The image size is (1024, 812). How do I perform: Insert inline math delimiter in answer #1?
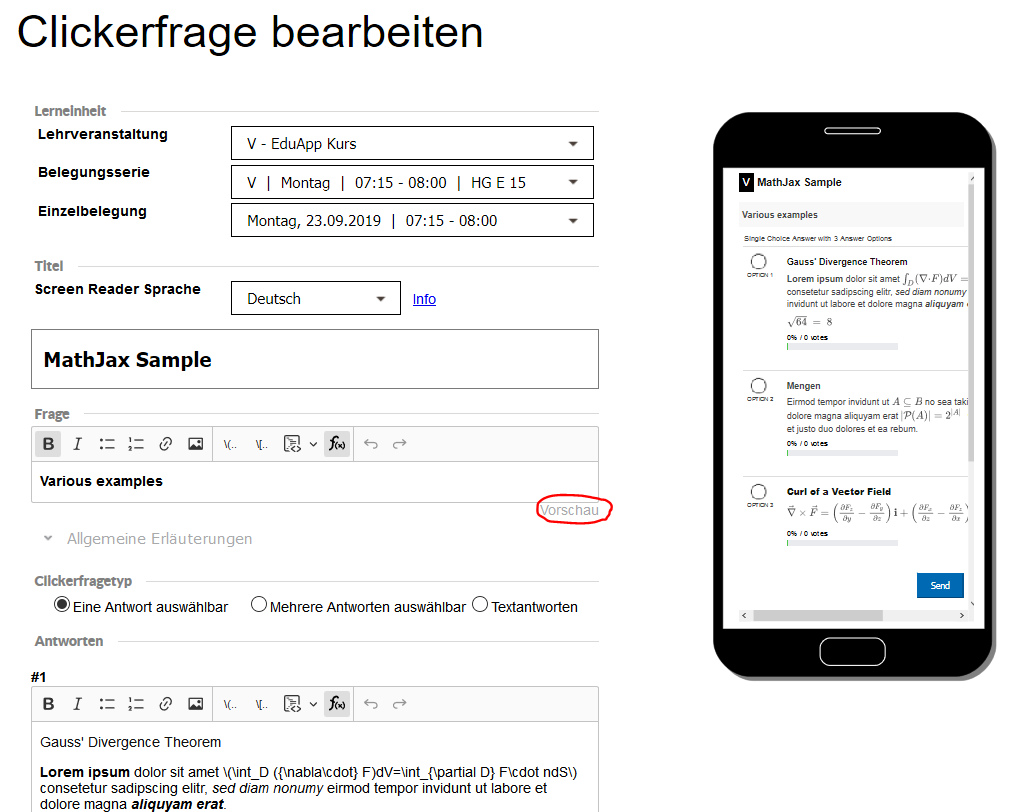click(x=230, y=704)
